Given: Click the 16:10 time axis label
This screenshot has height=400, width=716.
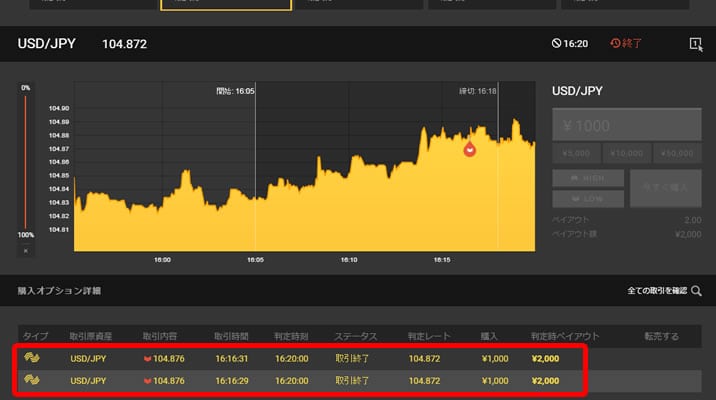Looking at the screenshot, I should [349, 259].
